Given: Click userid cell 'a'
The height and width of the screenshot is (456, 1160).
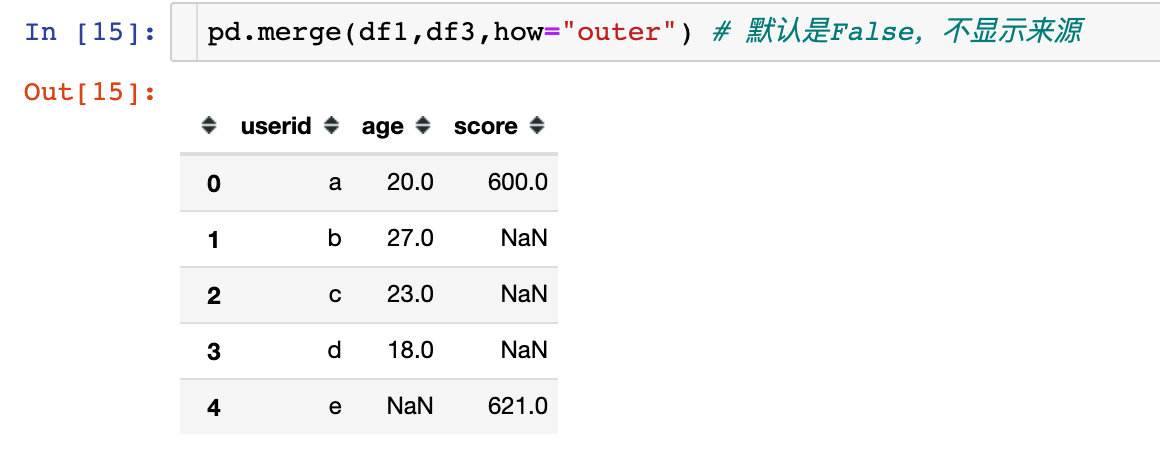Looking at the screenshot, I should click(334, 183).
